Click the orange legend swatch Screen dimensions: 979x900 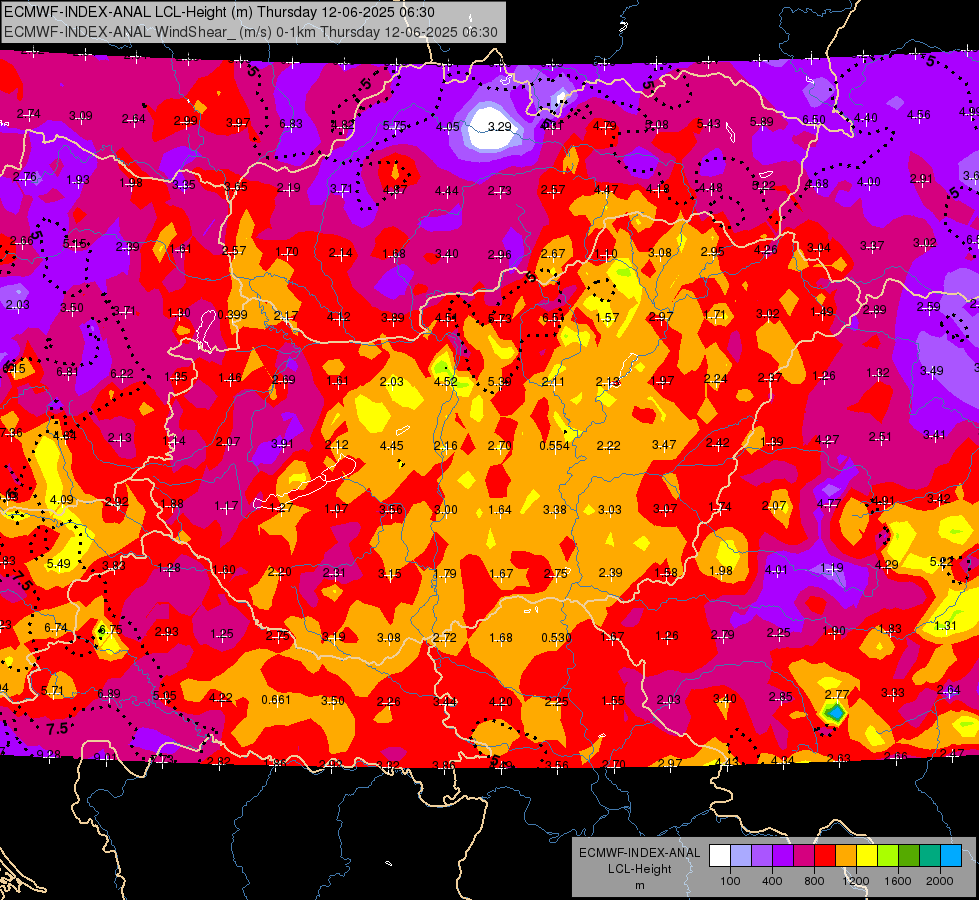coord(846,856)
